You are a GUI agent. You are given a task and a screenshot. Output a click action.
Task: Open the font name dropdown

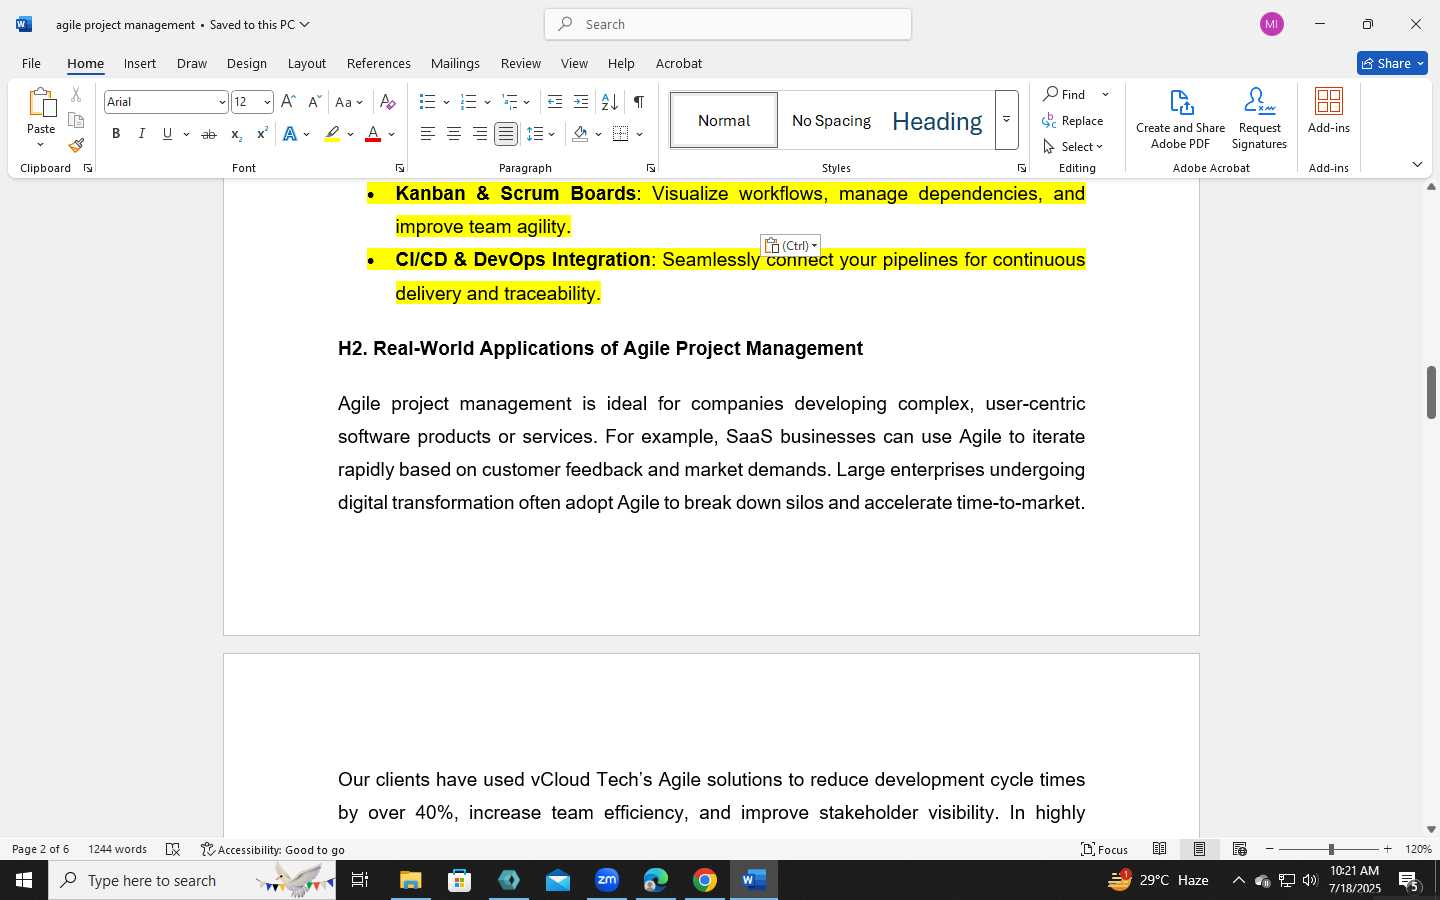coord(221,102)
